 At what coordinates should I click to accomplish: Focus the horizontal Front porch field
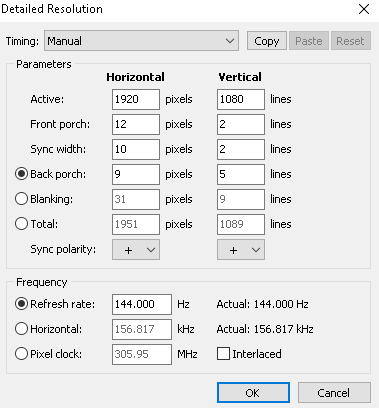pos(136,124)
